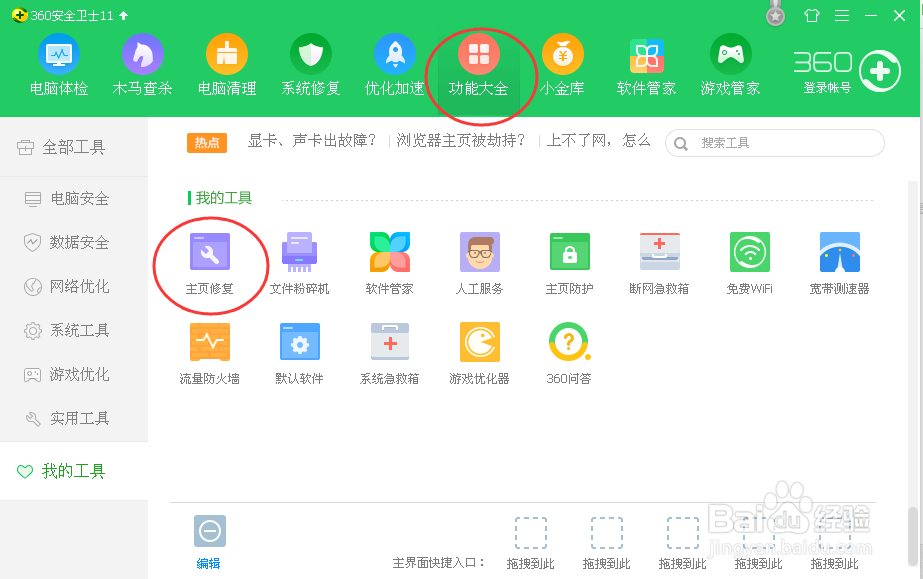Select 全部工具 sidebar tab
Image resolution: width=923 pixels, height=579 pixels.
(x=74, y=147)
